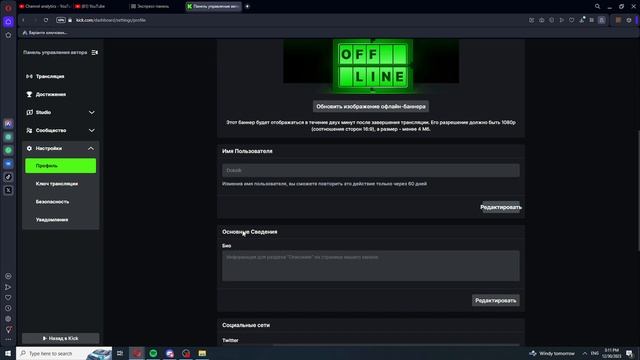The width and height of the screenshot is (640, 360).
Task: Click the Био text area
Action: 371,266
